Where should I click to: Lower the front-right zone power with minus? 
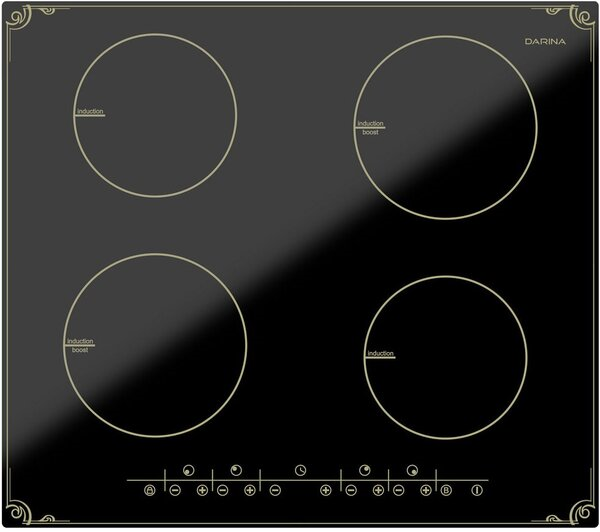click(399, 490)
